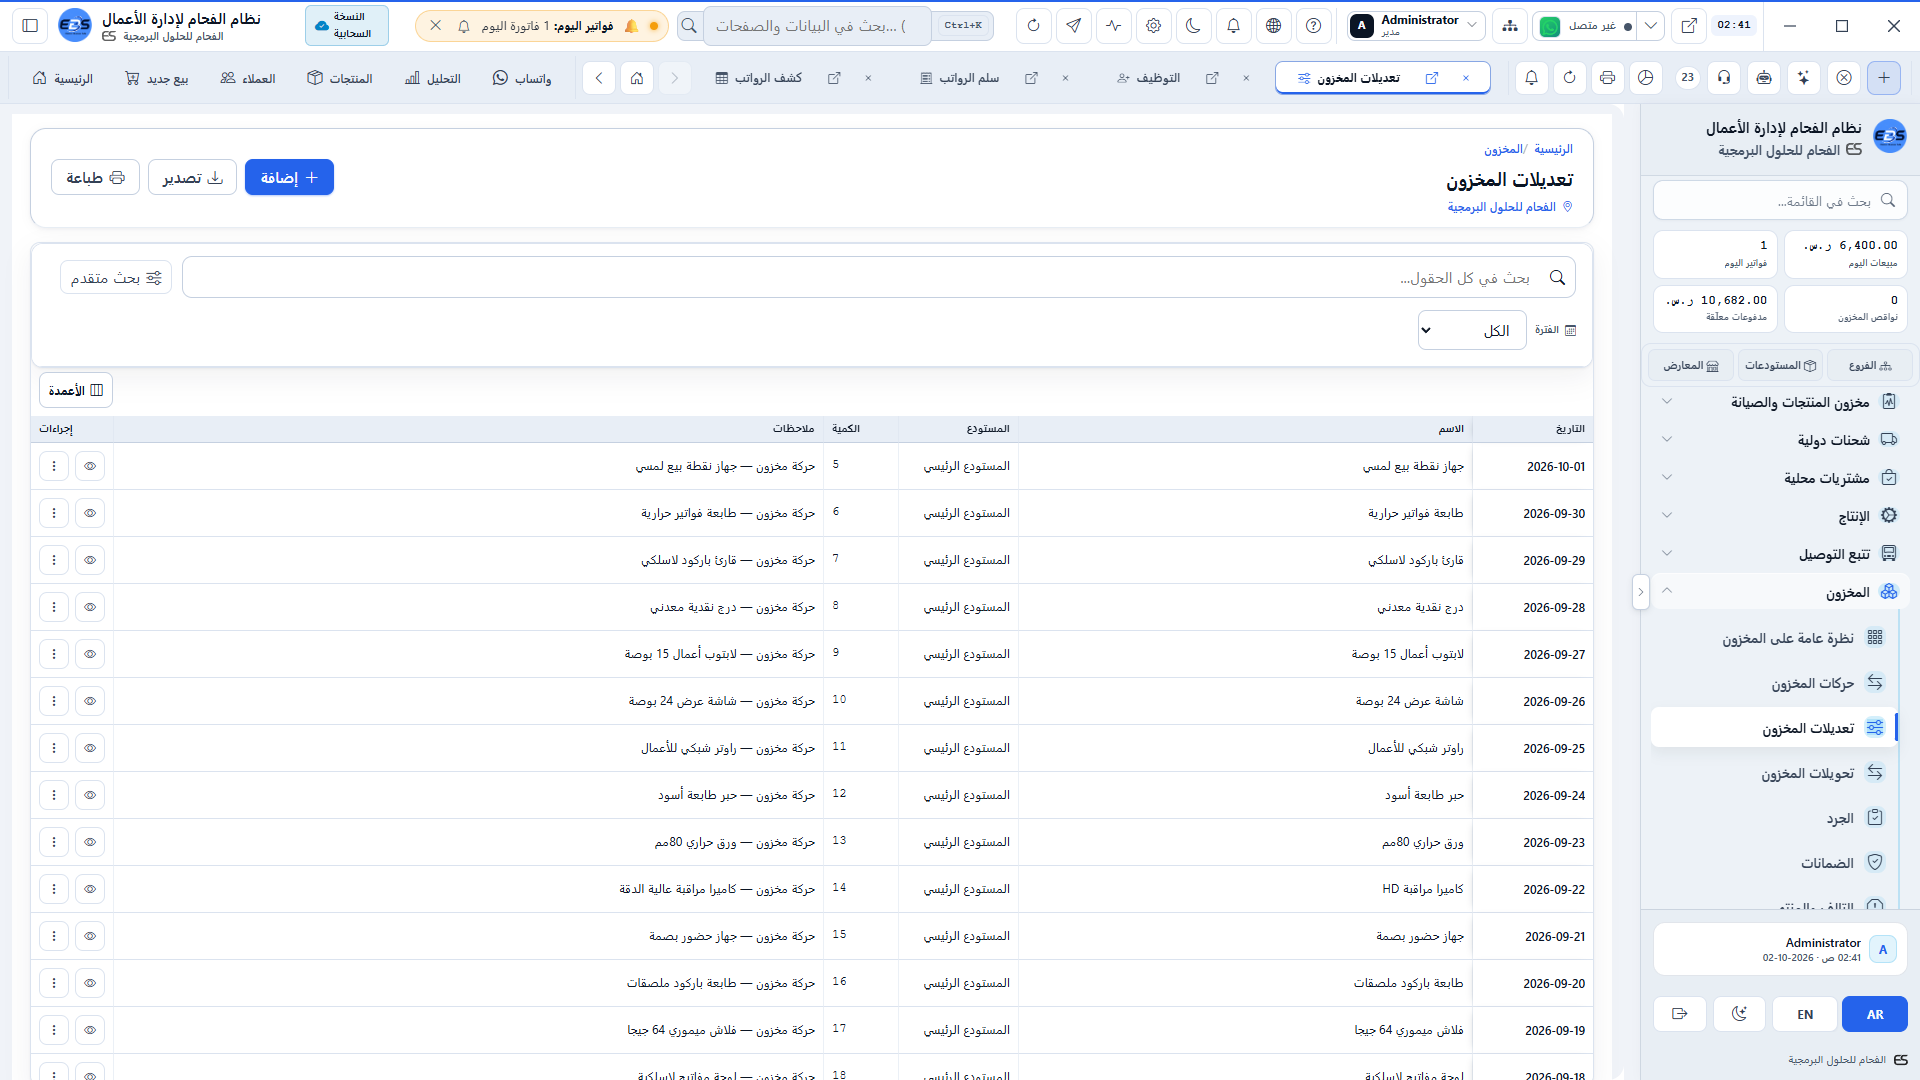
Task: Open row actions menu for 2026-09-30
Action: point(54,513)
